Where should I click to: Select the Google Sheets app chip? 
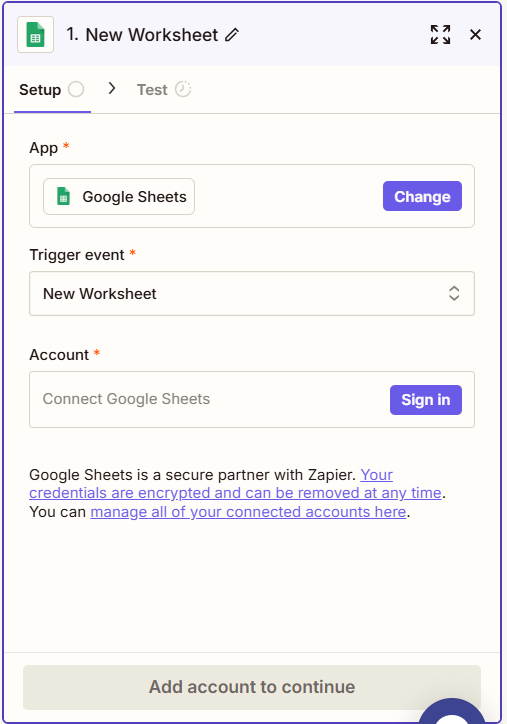click(x=119, y=197)
